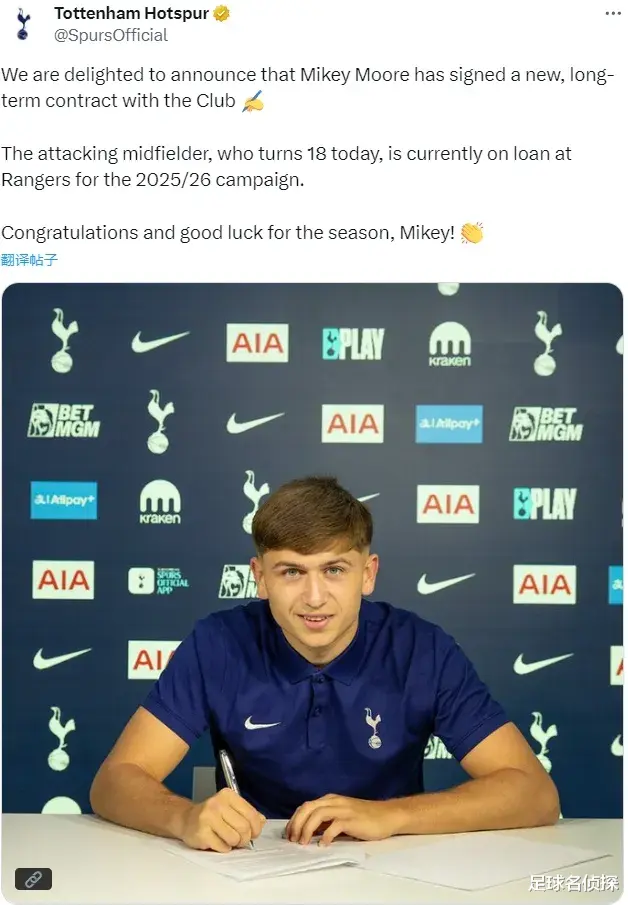This screenshot has width=628, height=905.
Task: Click the 足球名侦探 watermark
Action: click(x=573, y=882)
